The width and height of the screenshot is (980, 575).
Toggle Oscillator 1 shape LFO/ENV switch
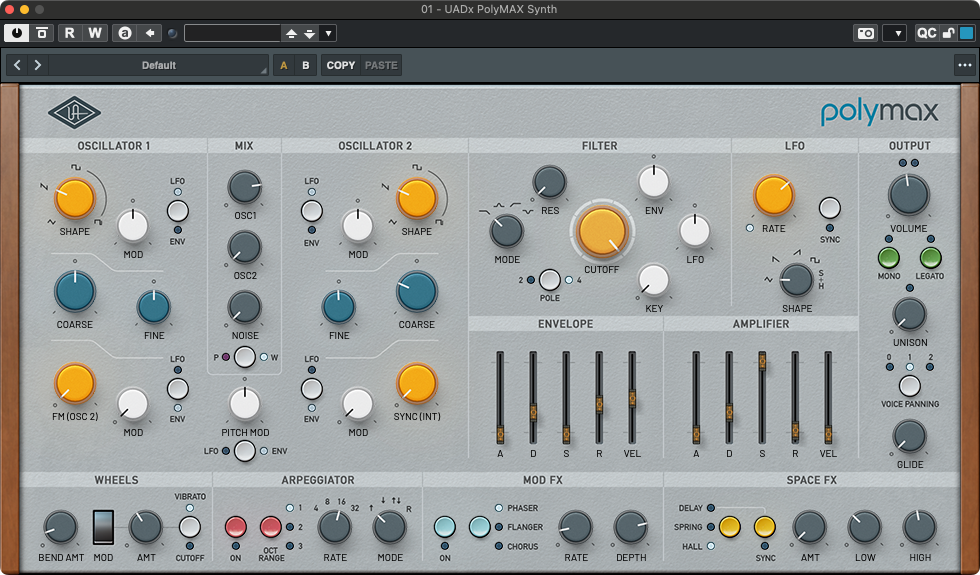(178, 211)
